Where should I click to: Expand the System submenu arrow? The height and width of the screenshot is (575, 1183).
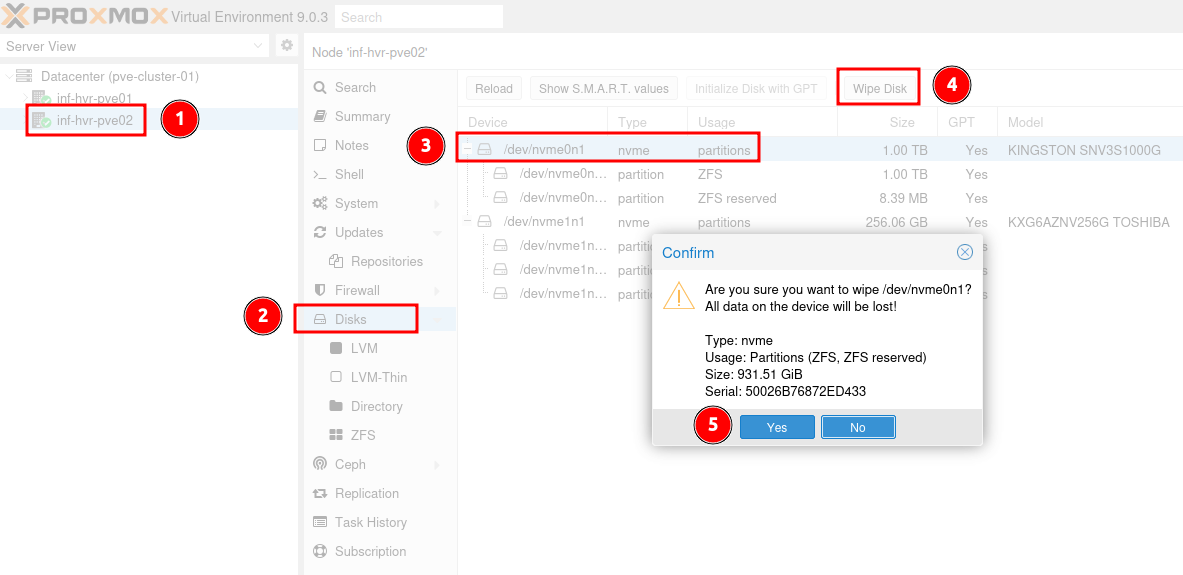pos(438,204)
